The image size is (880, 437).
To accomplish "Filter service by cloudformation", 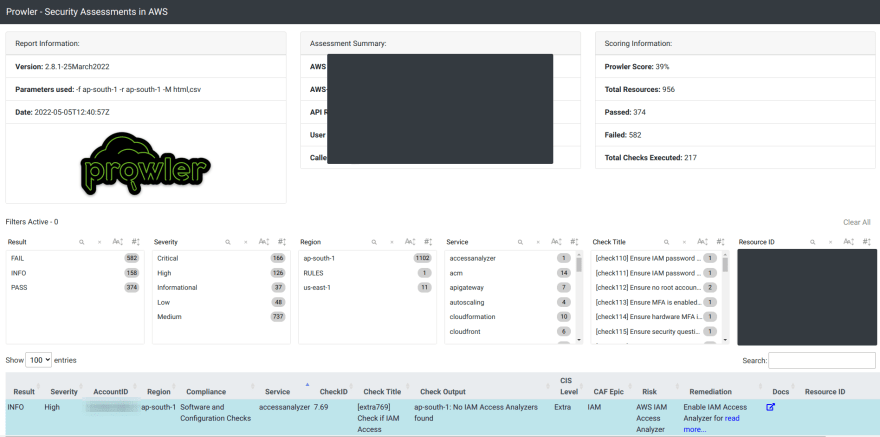I will click(510, 317).
